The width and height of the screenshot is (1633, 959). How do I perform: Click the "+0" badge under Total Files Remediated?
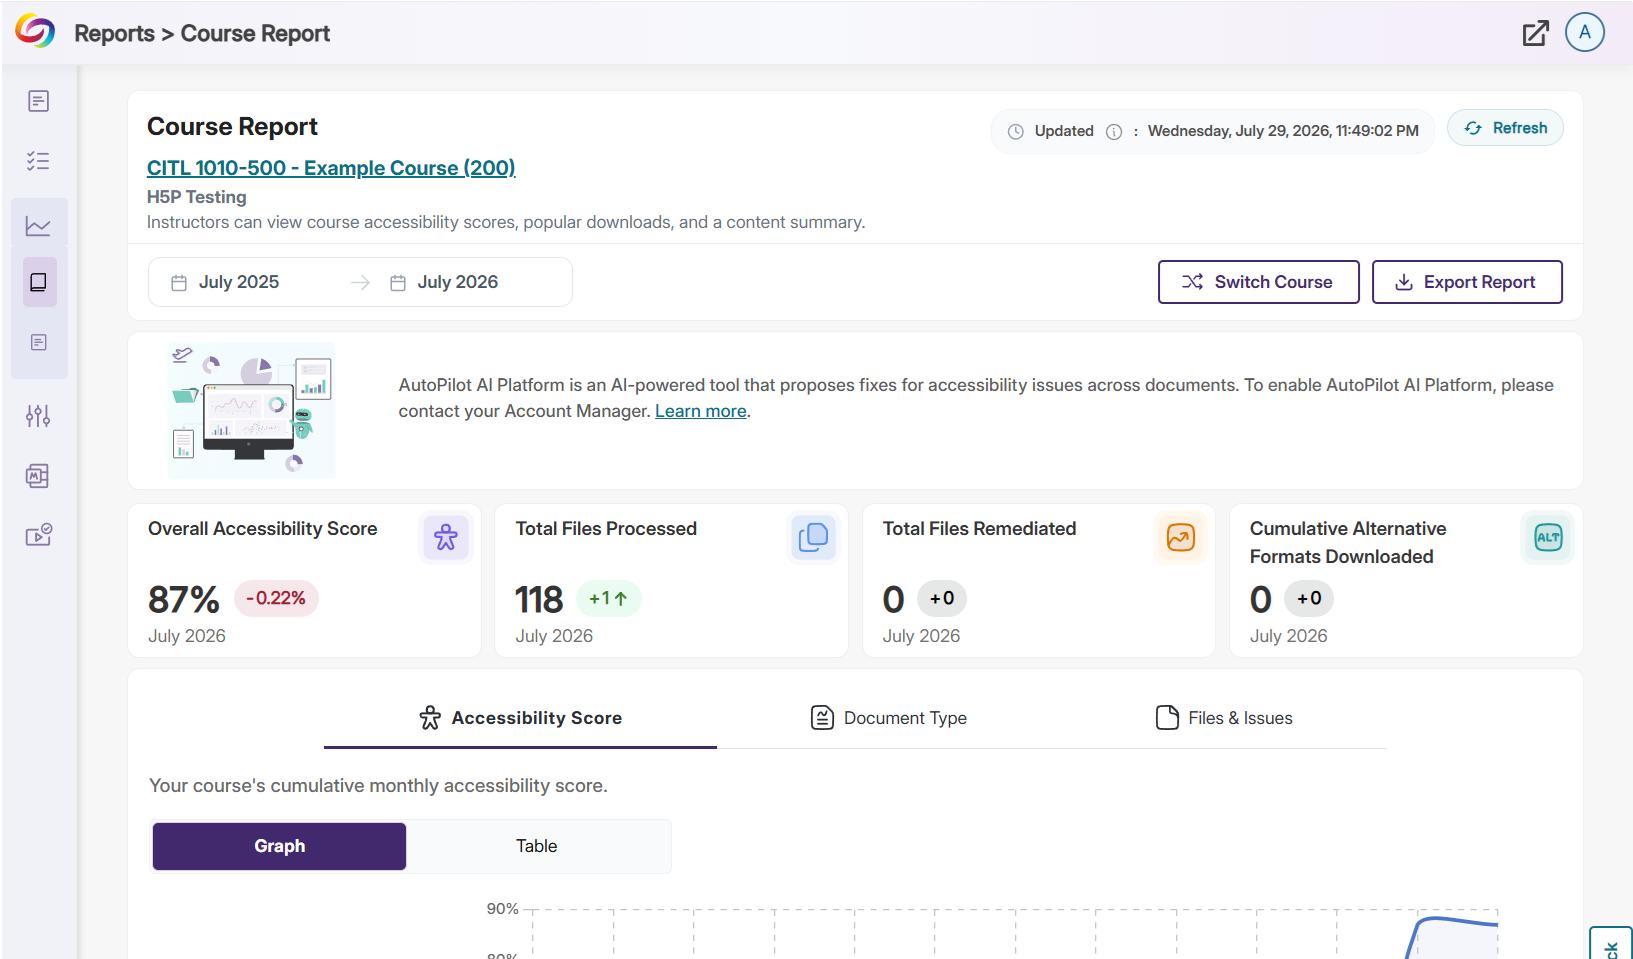[942, 598]
